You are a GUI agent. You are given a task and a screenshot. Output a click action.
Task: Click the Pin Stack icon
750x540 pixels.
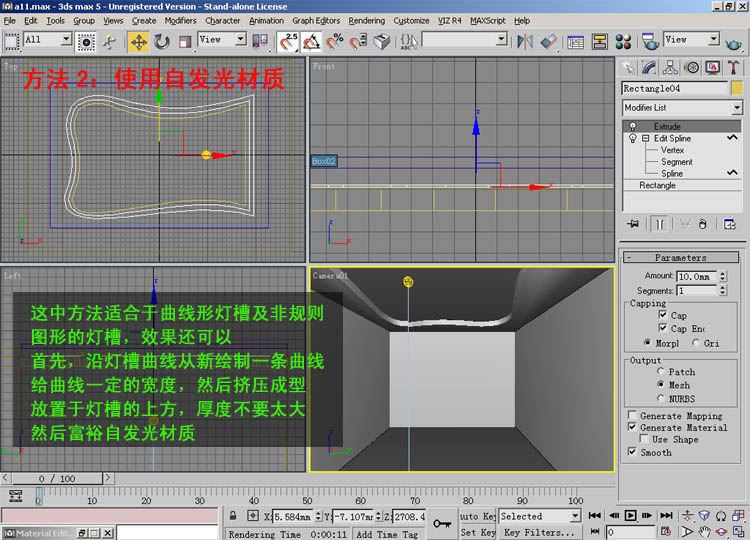[631, 224]
